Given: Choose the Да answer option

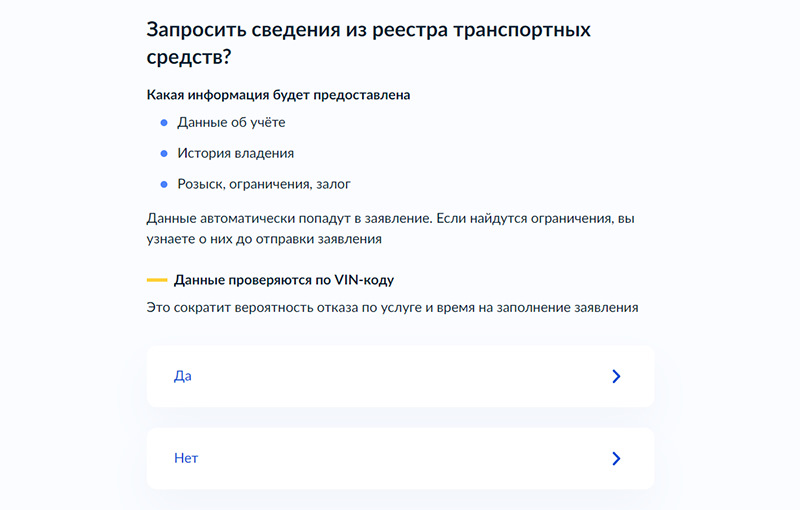Looking at the screenshot, I should pos(400,376).
